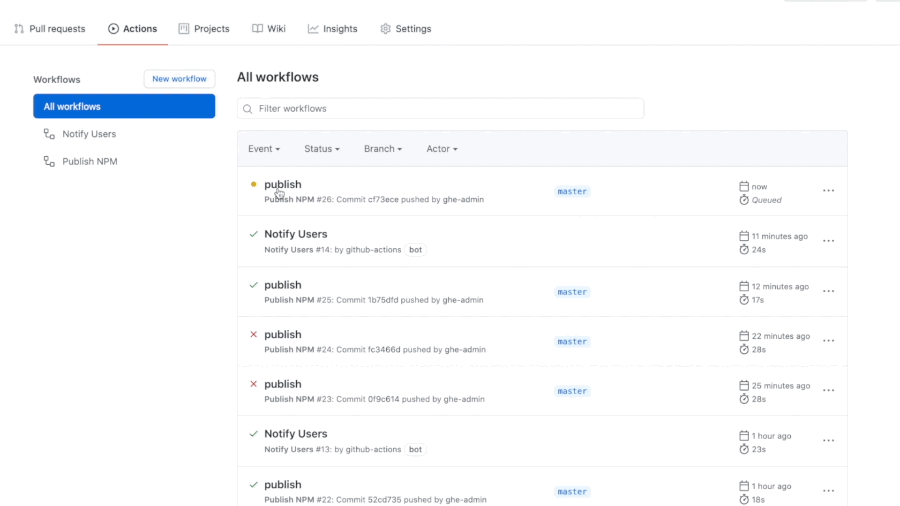The width and height of the screenshot is (900, 506).
Task: Click the success checkmark for Notify Users #14
Action: [254, 234]
